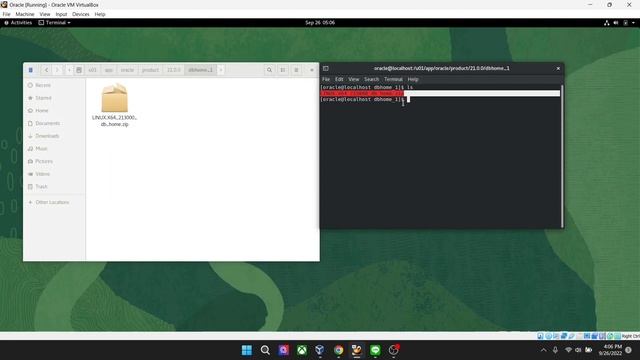Click the GNOME clock Sep 26 05:06
640x360 pixels.
click(320, 23)
